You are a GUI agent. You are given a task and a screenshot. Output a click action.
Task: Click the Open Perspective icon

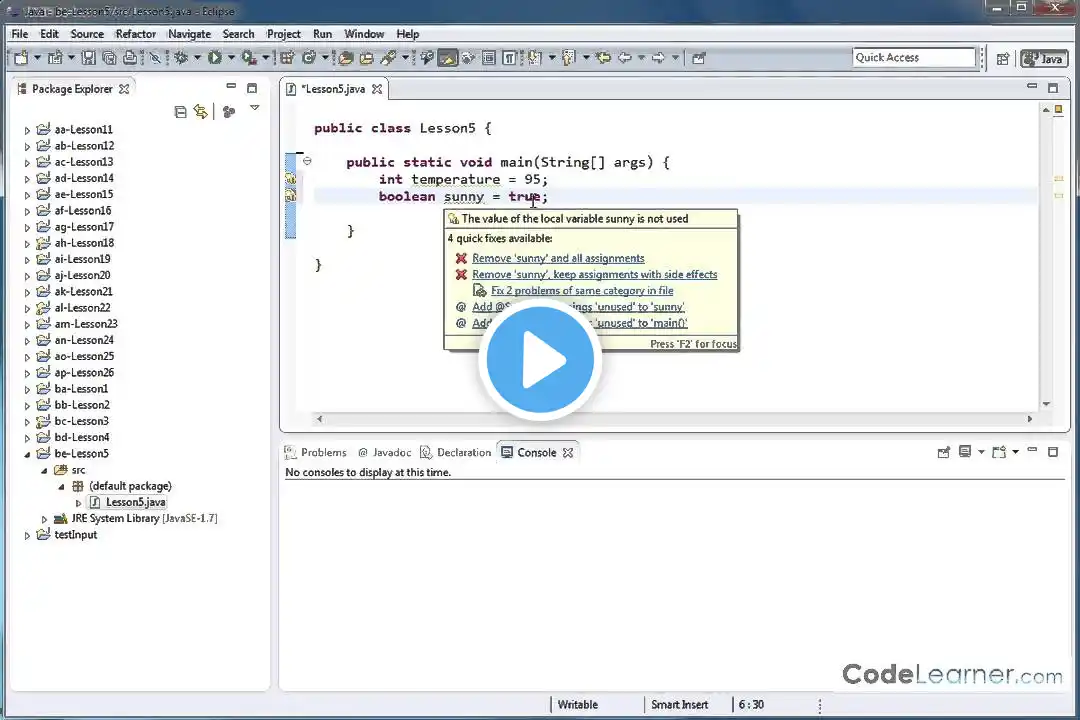point(1003,58)
